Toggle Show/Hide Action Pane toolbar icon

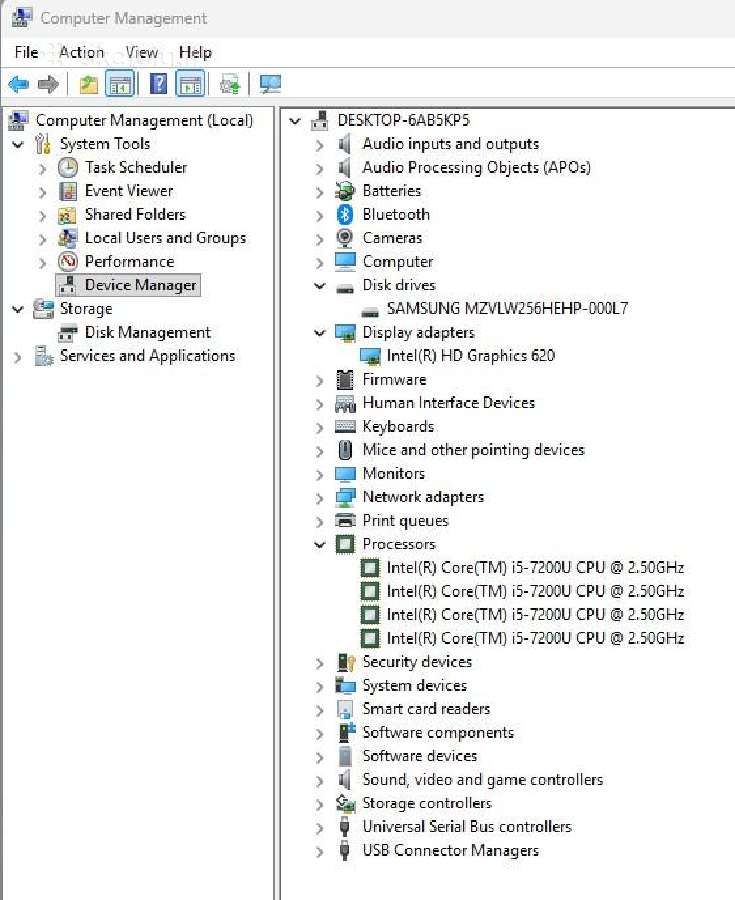[190, 85]
